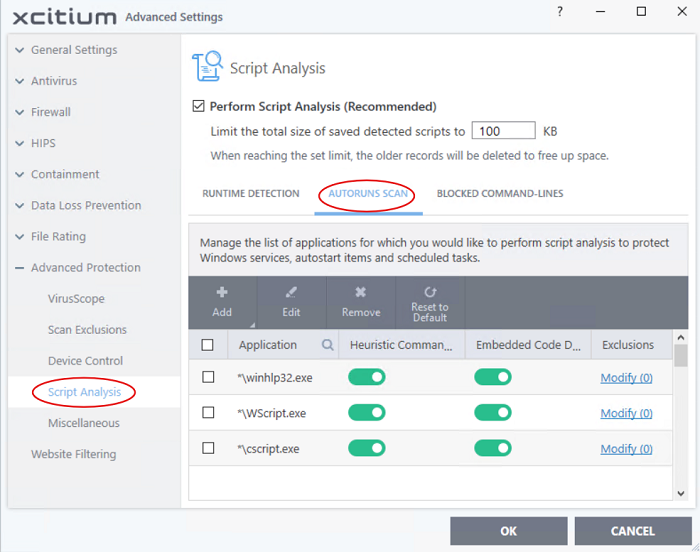Collapse Advanced Protection minus icon

click(x=20, y=268)
